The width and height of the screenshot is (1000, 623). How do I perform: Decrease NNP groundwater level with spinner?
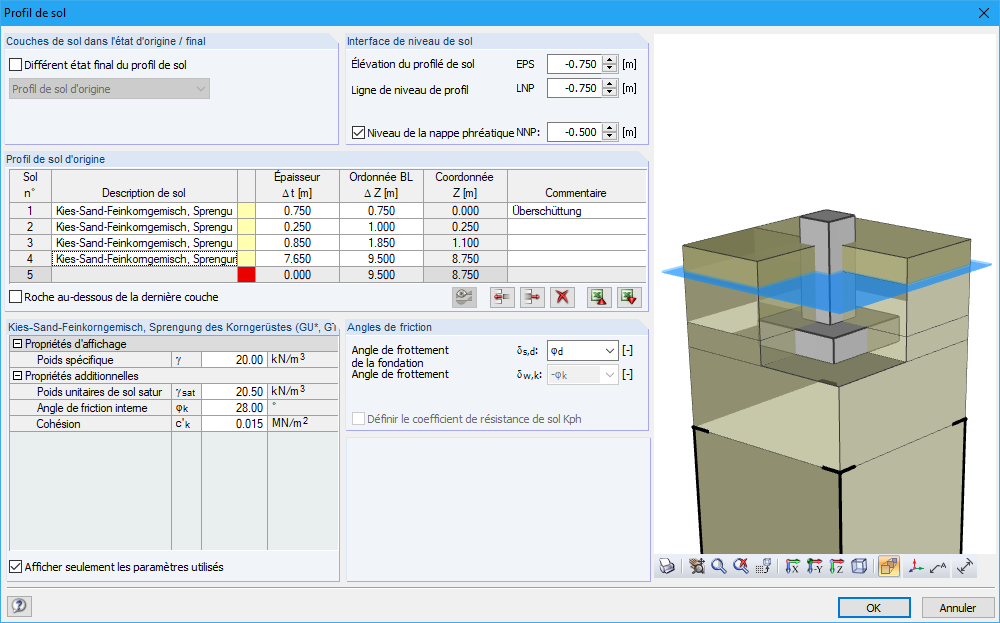click(610, 136)
